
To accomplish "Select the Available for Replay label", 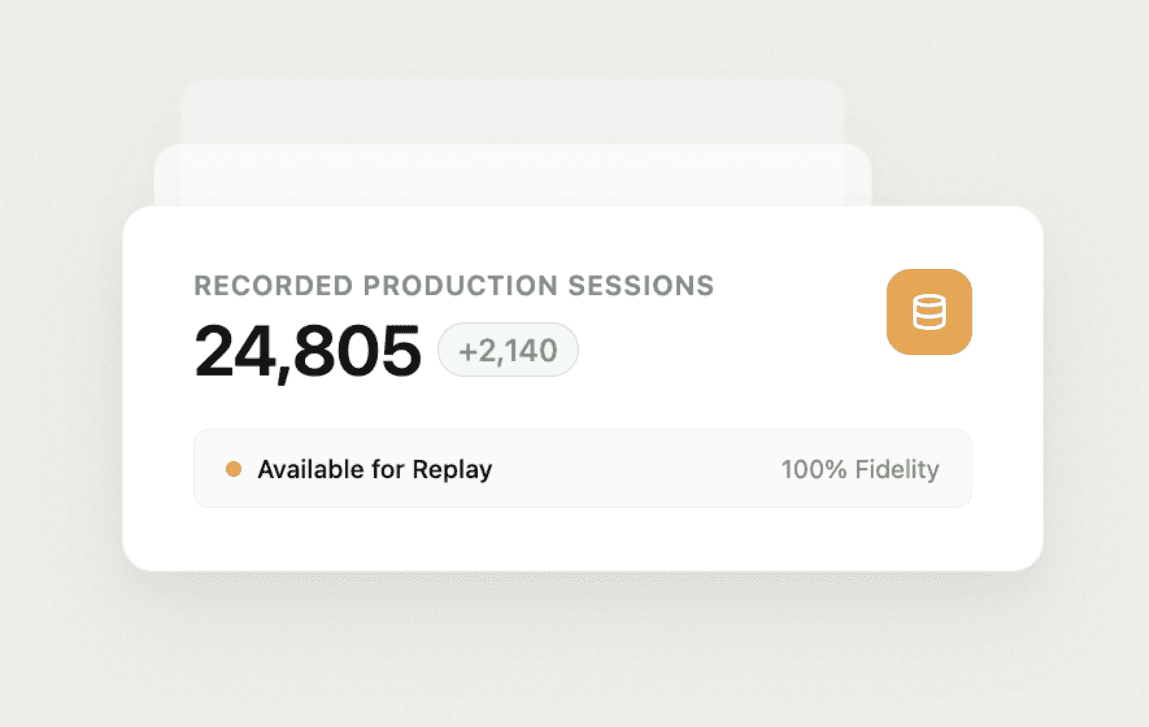I will (374, 469).
